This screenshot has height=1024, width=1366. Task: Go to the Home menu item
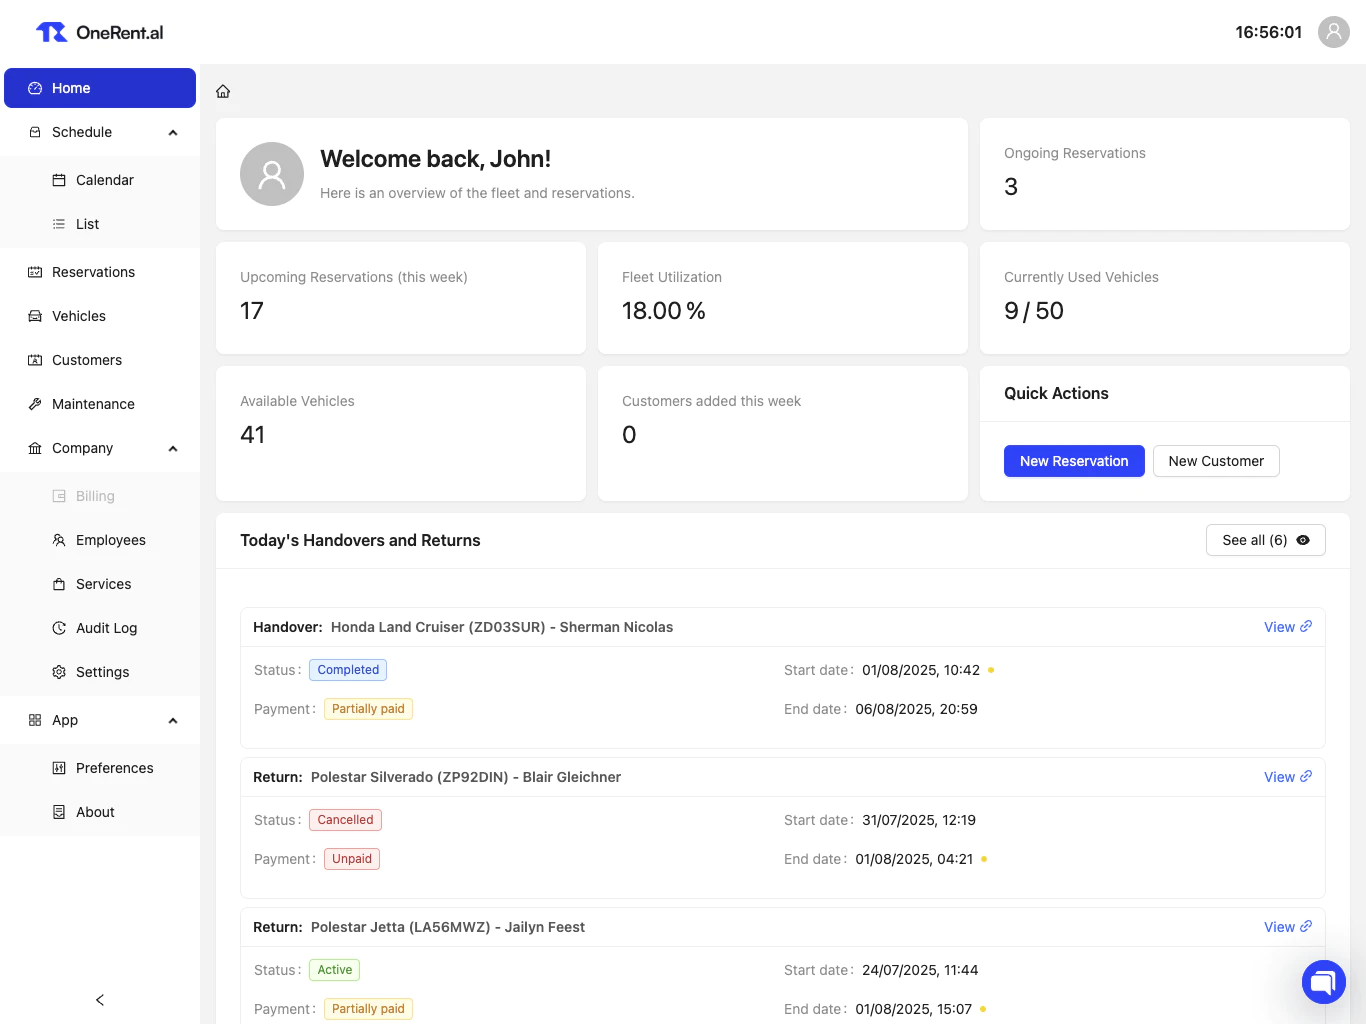click(100, 88)
